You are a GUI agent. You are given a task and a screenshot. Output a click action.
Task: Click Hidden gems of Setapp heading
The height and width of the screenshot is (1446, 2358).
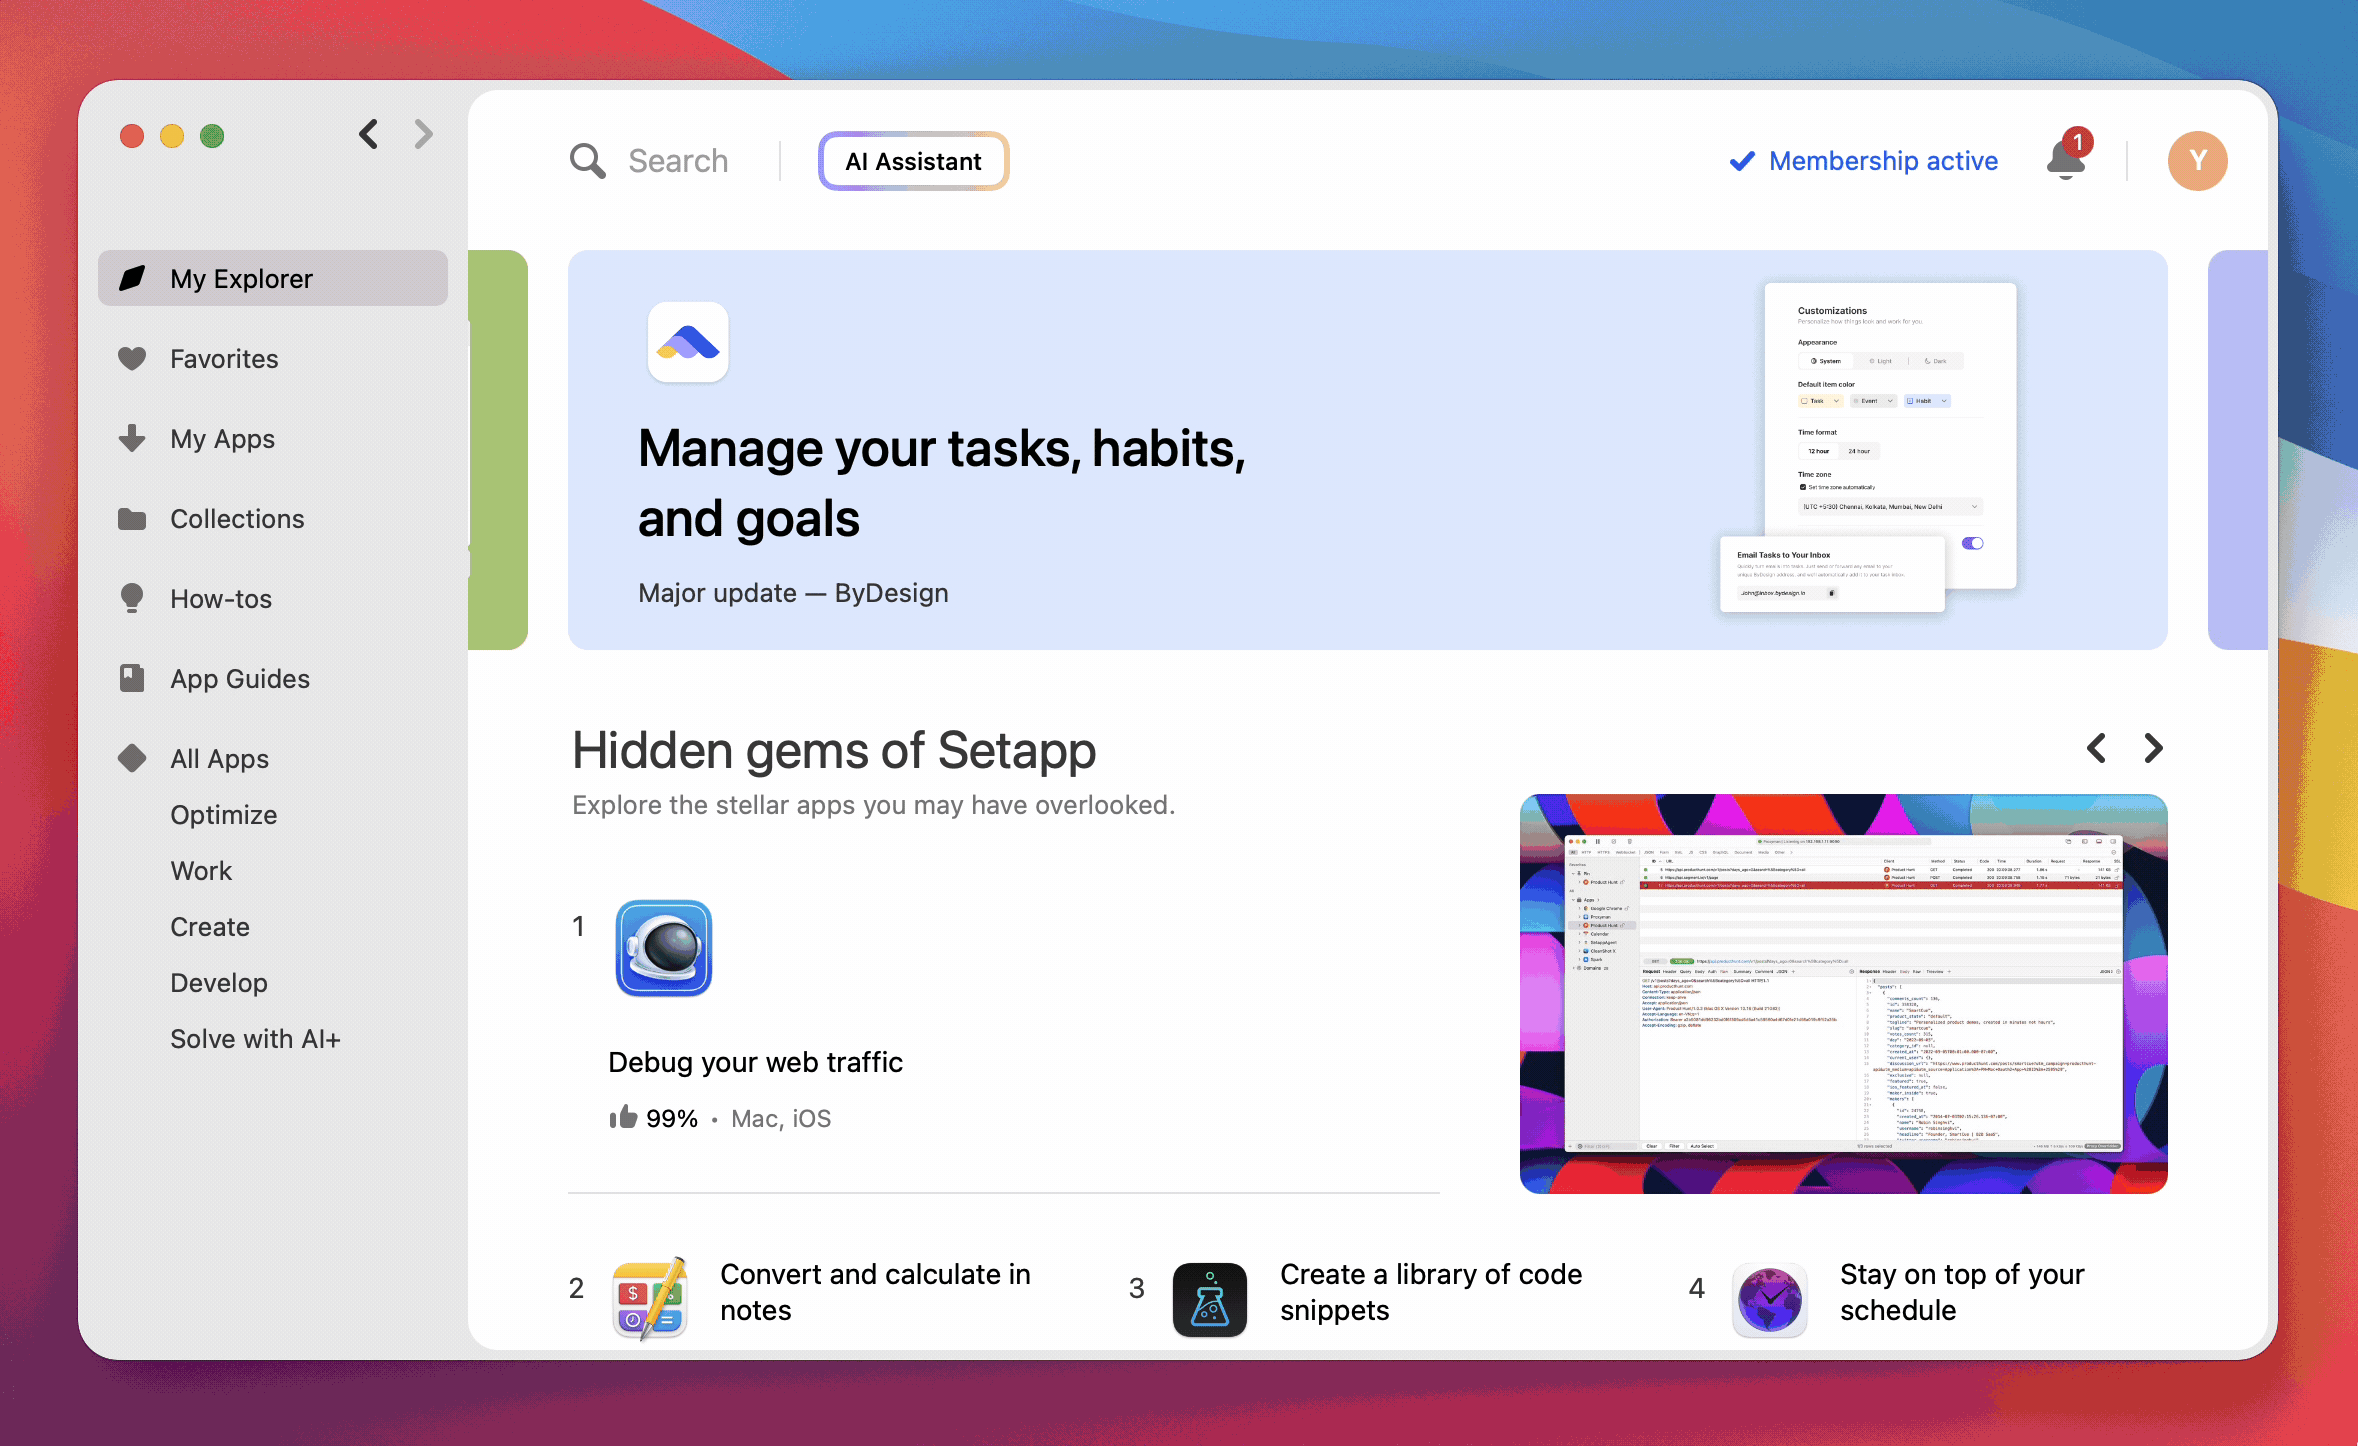click(834, 750)
